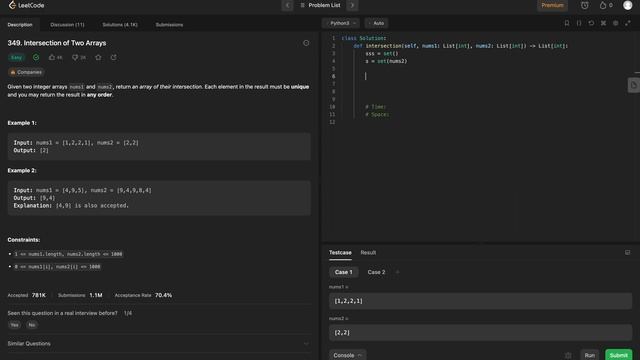Click the Auto setting button
The image size is (640, 360).
(376, 23)
